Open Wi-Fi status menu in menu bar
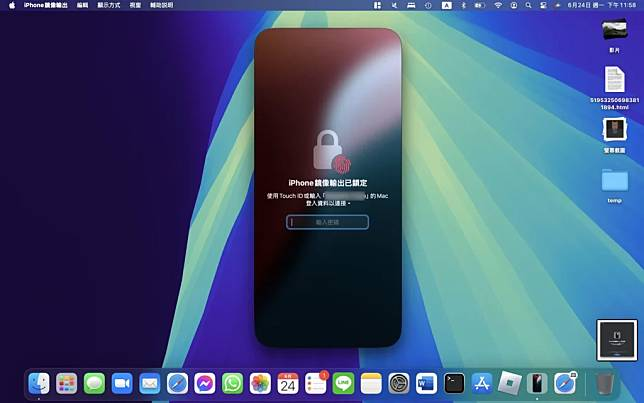Viewport: 644px width, 403px height. [498, 5]
